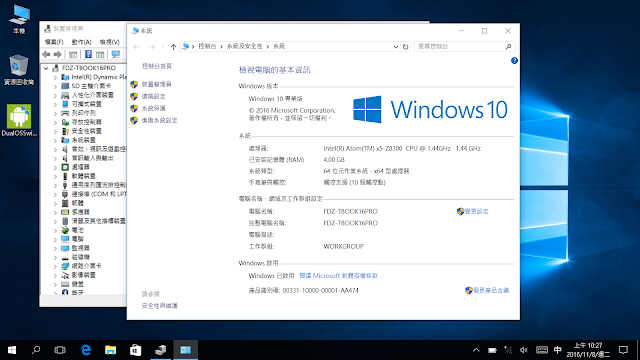640x360 pixels.
Task: Expand 電池 battery node
Action: pyautogui.click(x=55, y=230)
